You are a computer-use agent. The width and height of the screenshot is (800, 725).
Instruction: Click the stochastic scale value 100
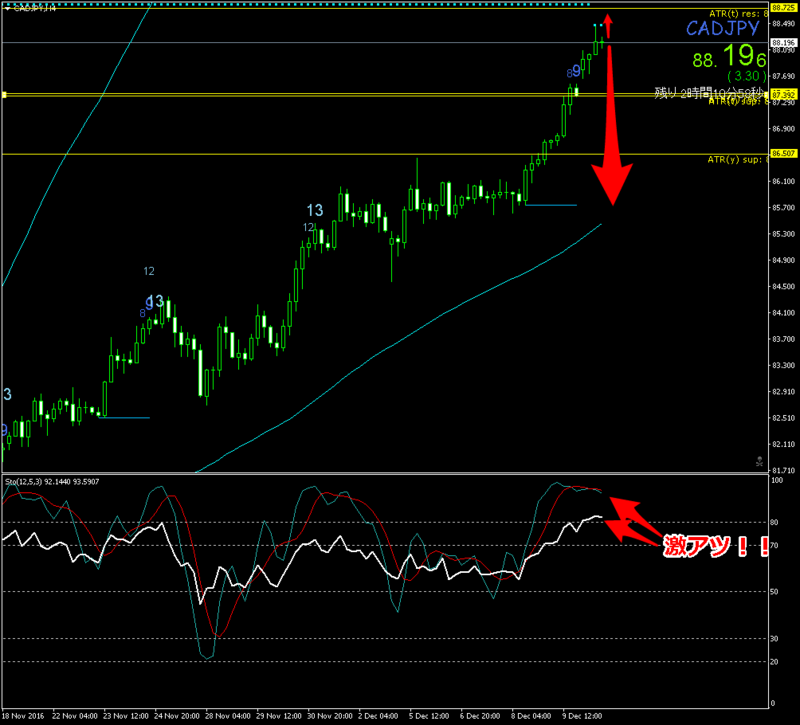[x=777, y=480]
